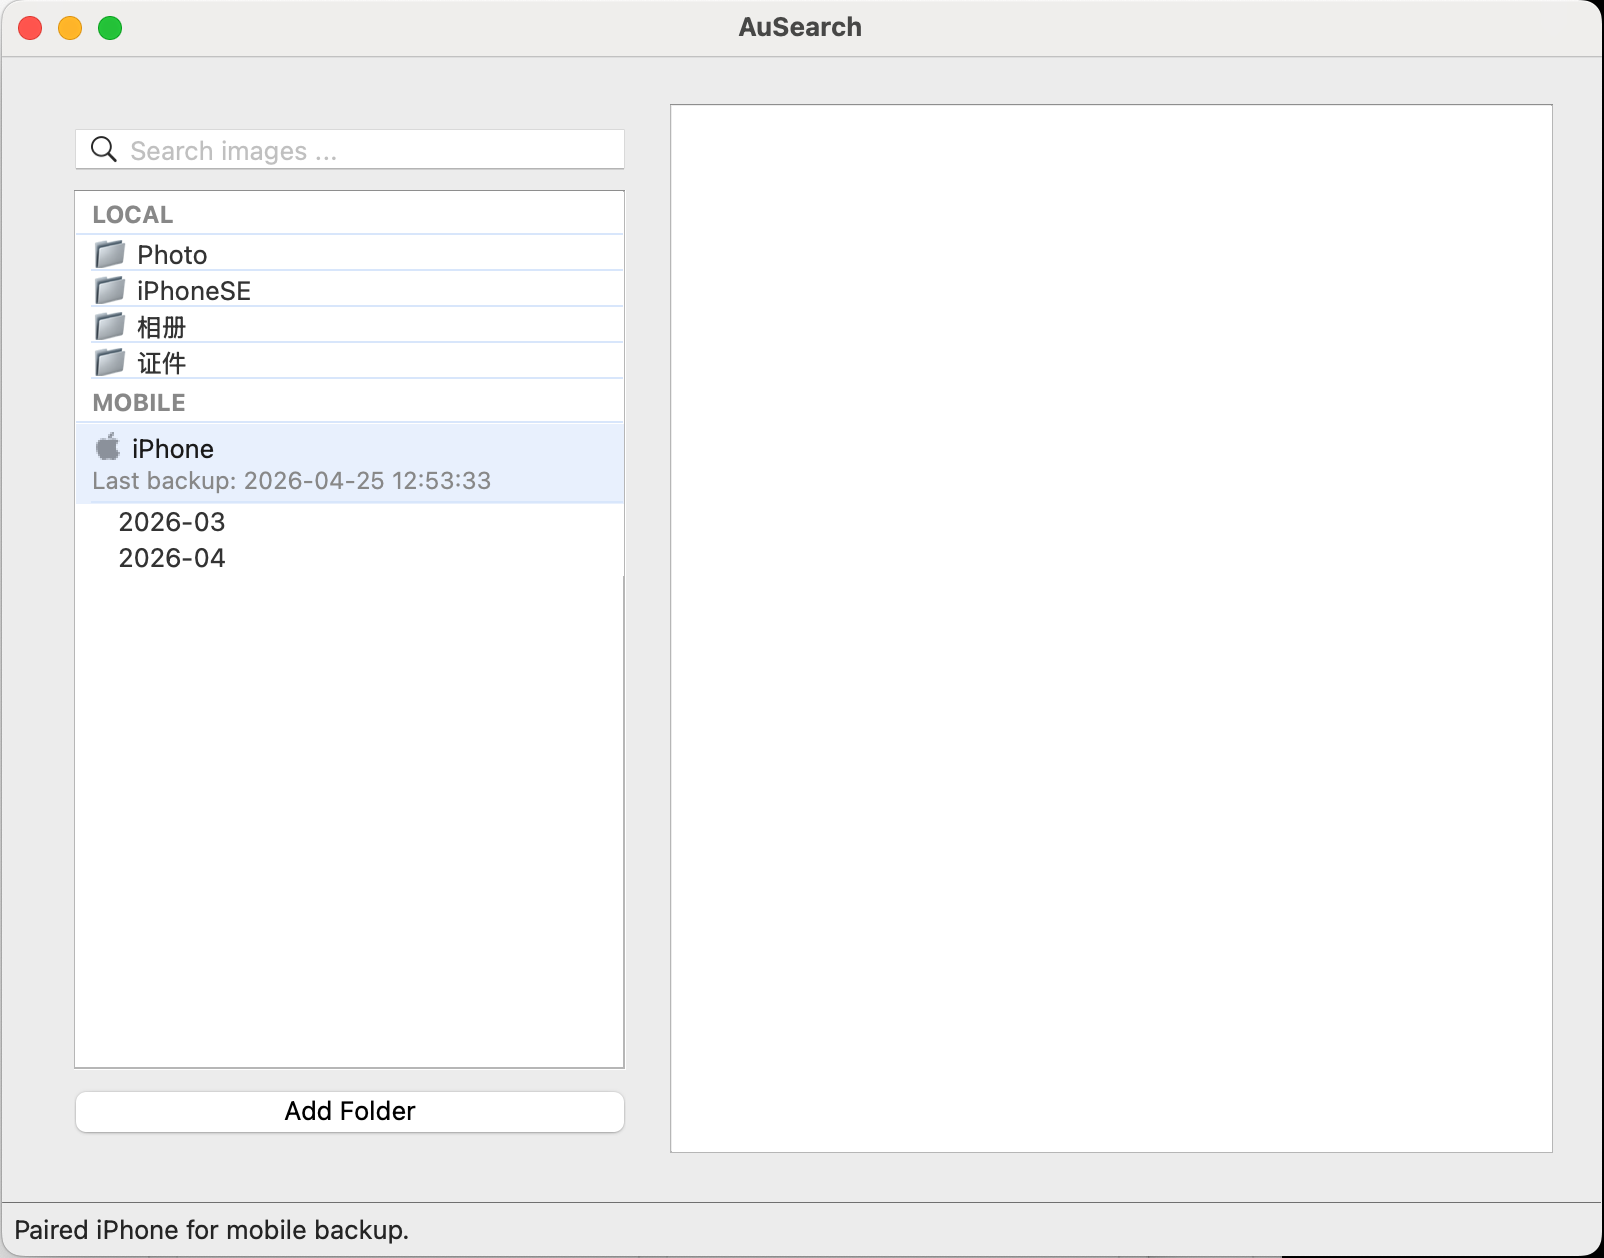Click the folder icon next to 相册

pyautogui.click(x=109, y=325)
